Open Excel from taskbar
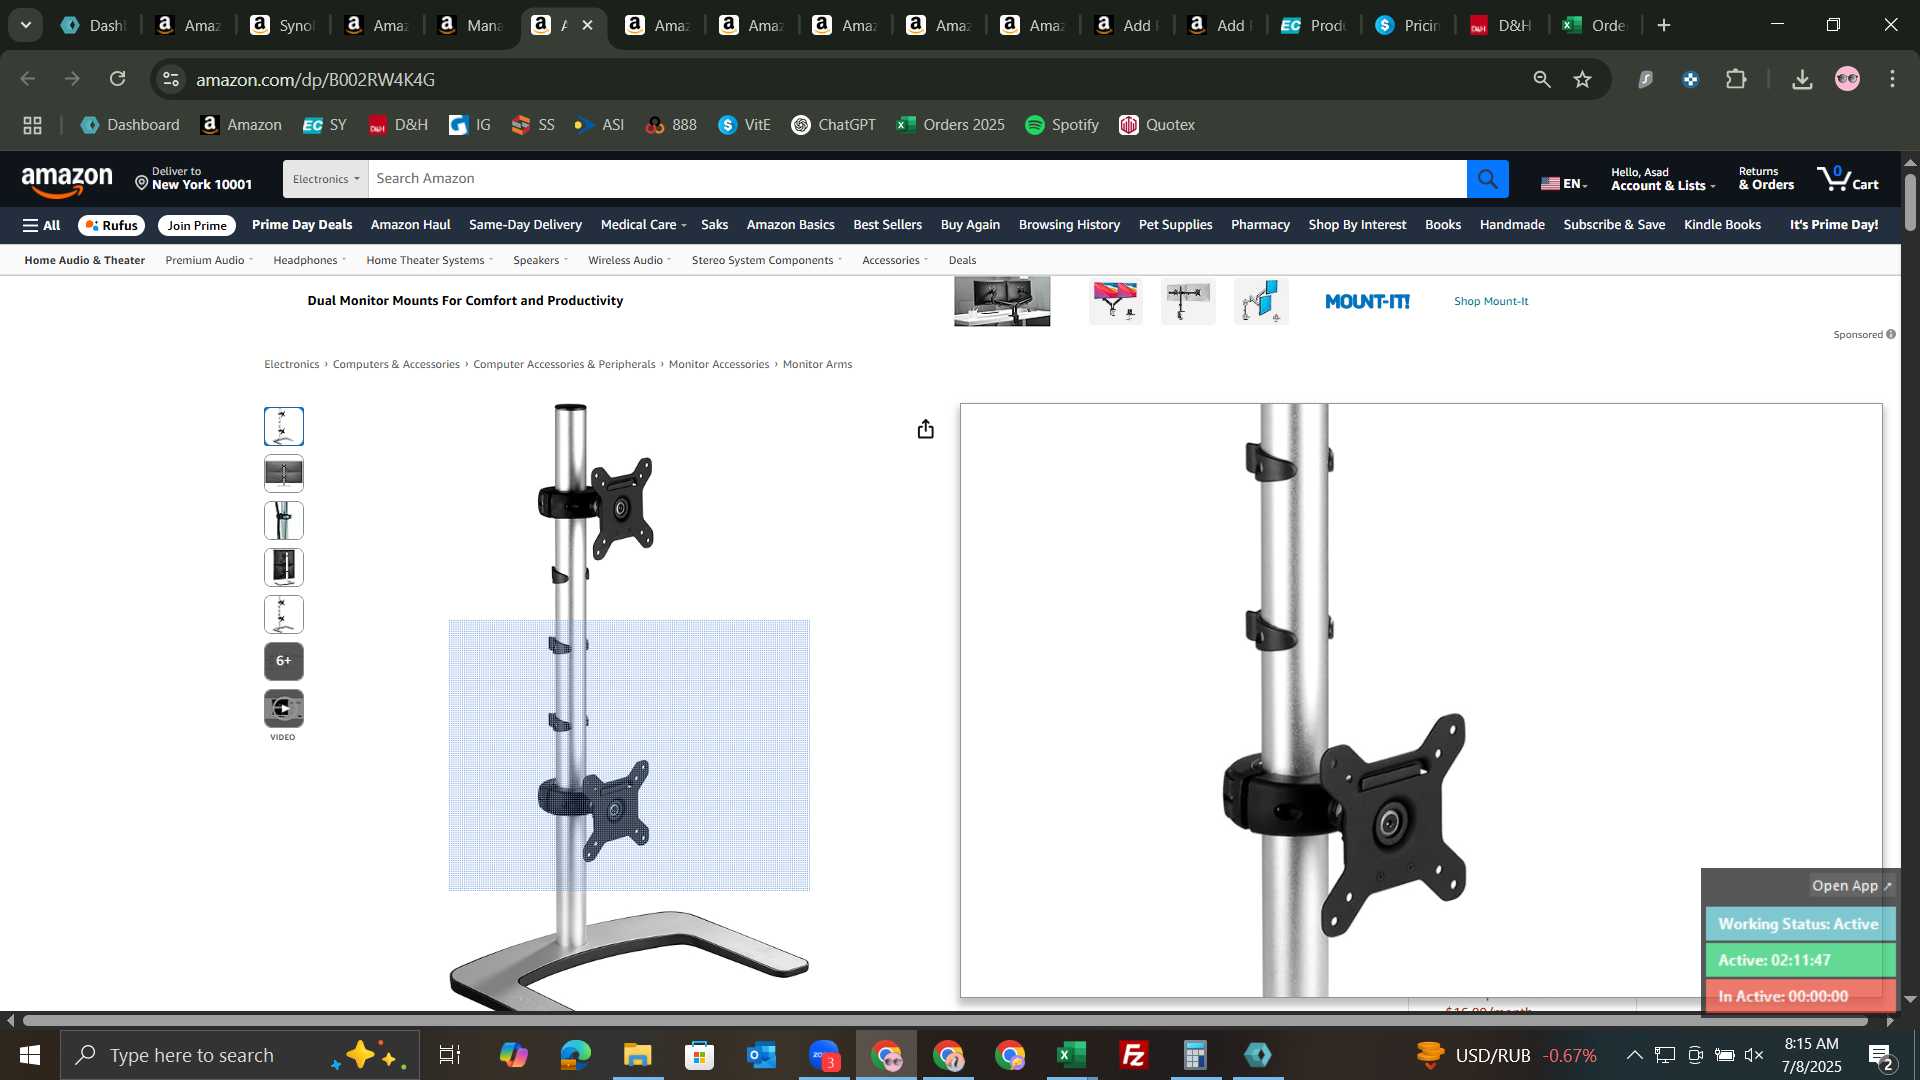 point(1072,1055)
